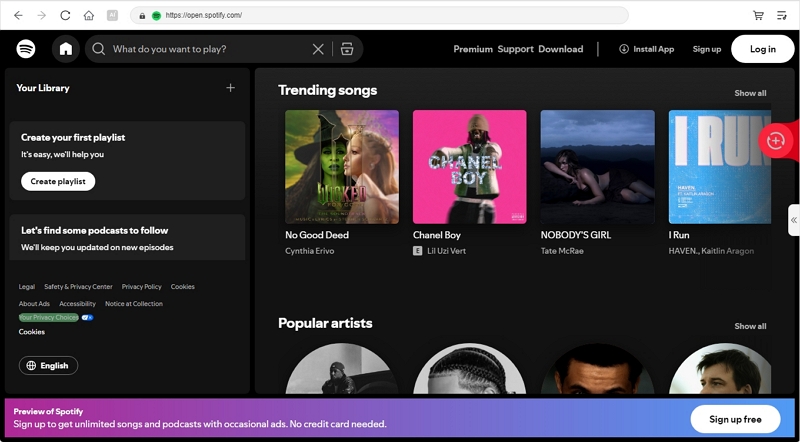Open the Accessibility link
The image size is (800, 442).
pyautogui.click(x=78, y=304)
